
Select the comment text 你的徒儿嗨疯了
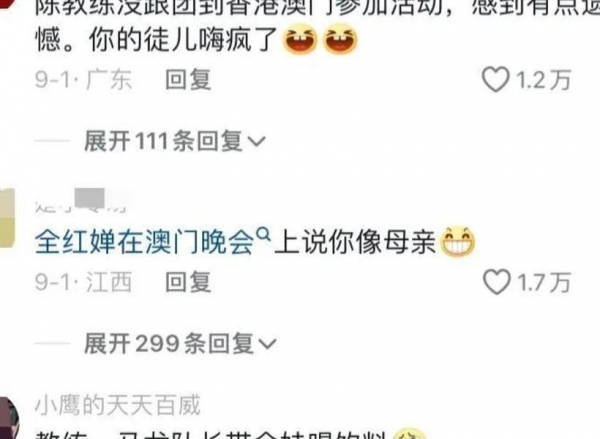point(185,40)
